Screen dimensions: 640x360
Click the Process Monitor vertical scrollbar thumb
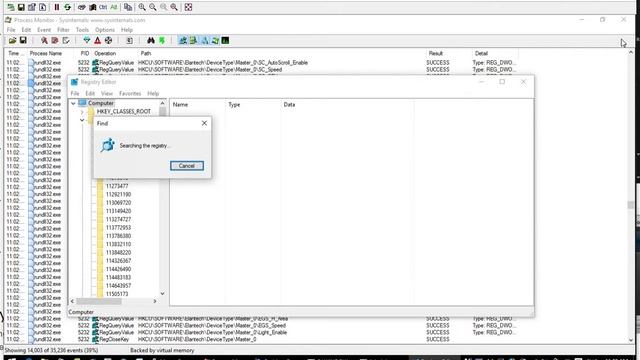631,204
